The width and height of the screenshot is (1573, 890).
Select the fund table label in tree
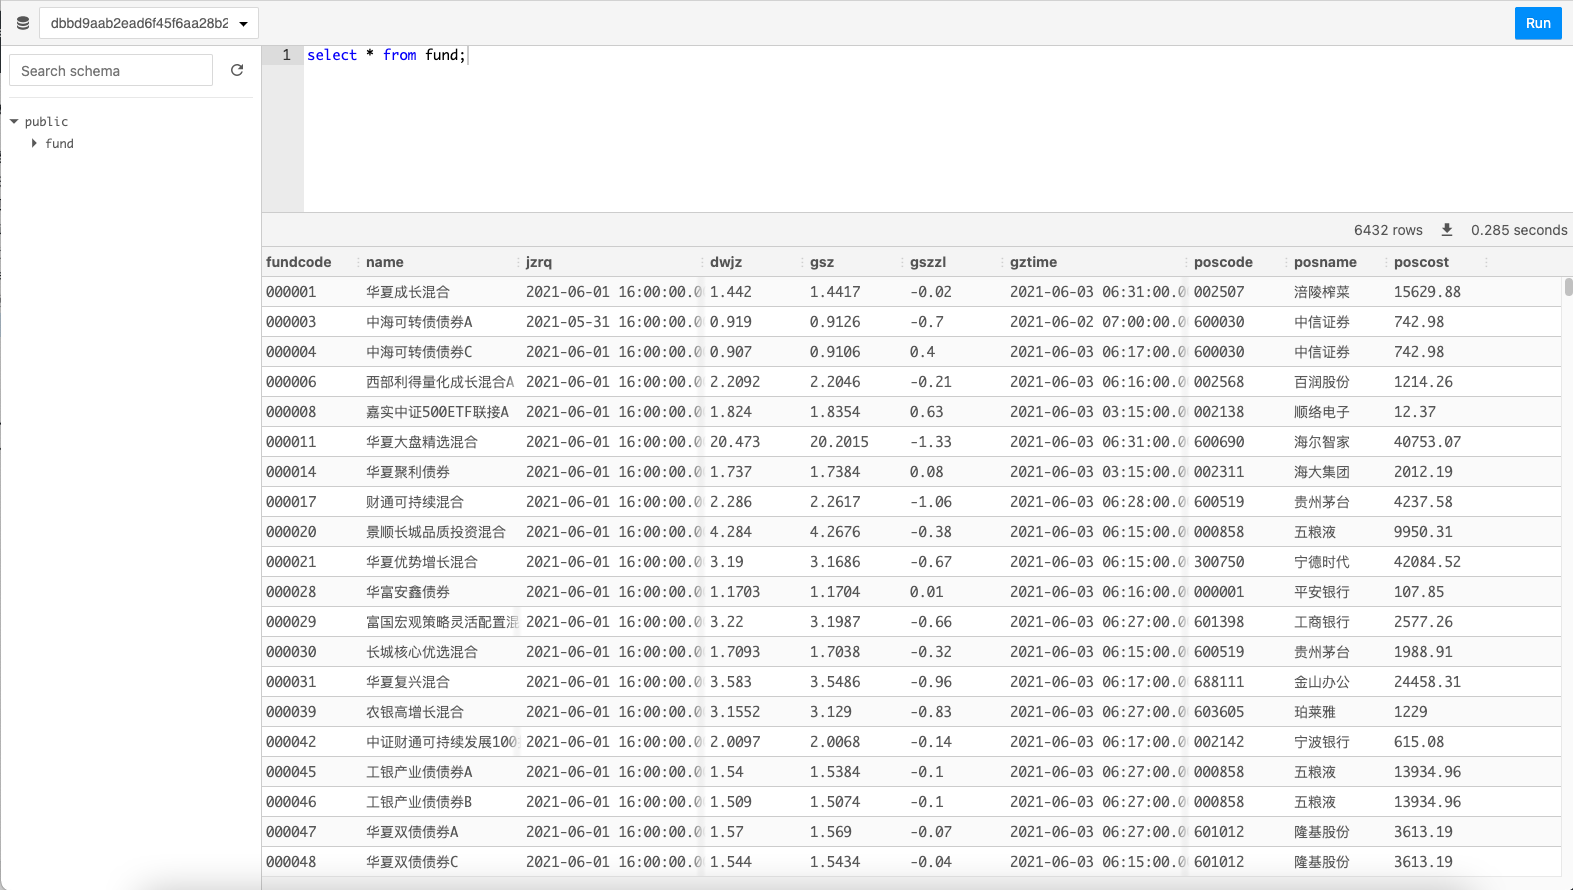click(59, 143)
